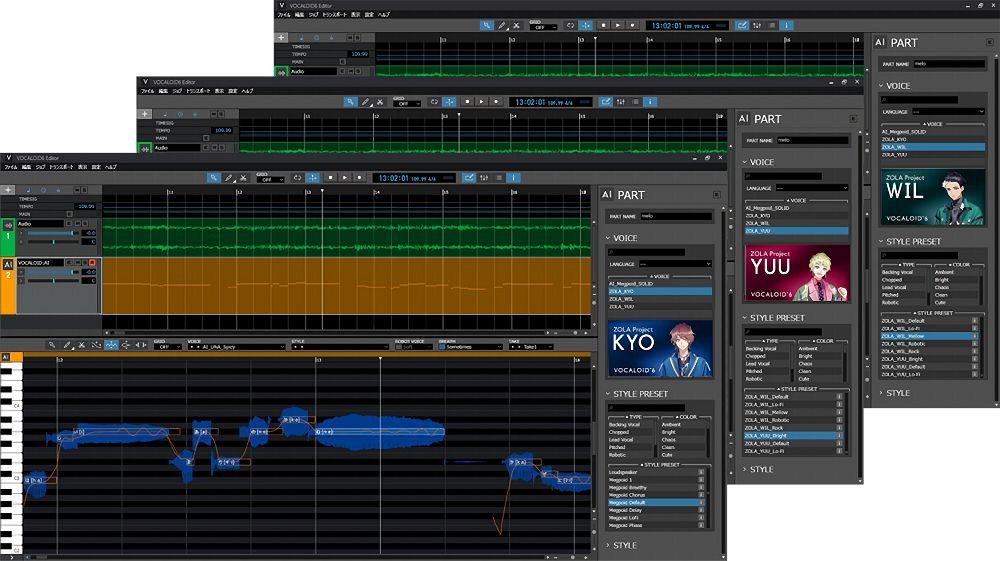Image resolution: width=1000 pixels, height=561 pixels.
Task: Toggle auto-scroll button in front window toolbar
Action: tap(312, 178)
